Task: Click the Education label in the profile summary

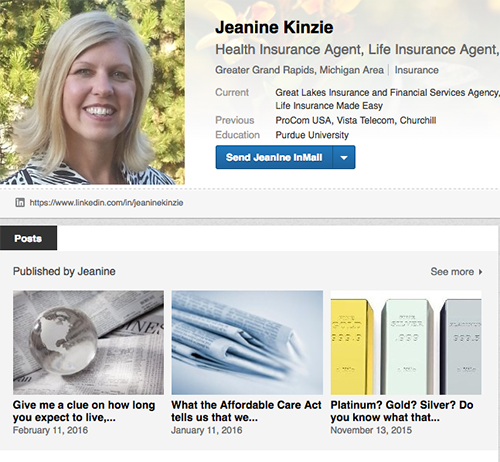Action: pyautogui.click(x=237, y=135)
